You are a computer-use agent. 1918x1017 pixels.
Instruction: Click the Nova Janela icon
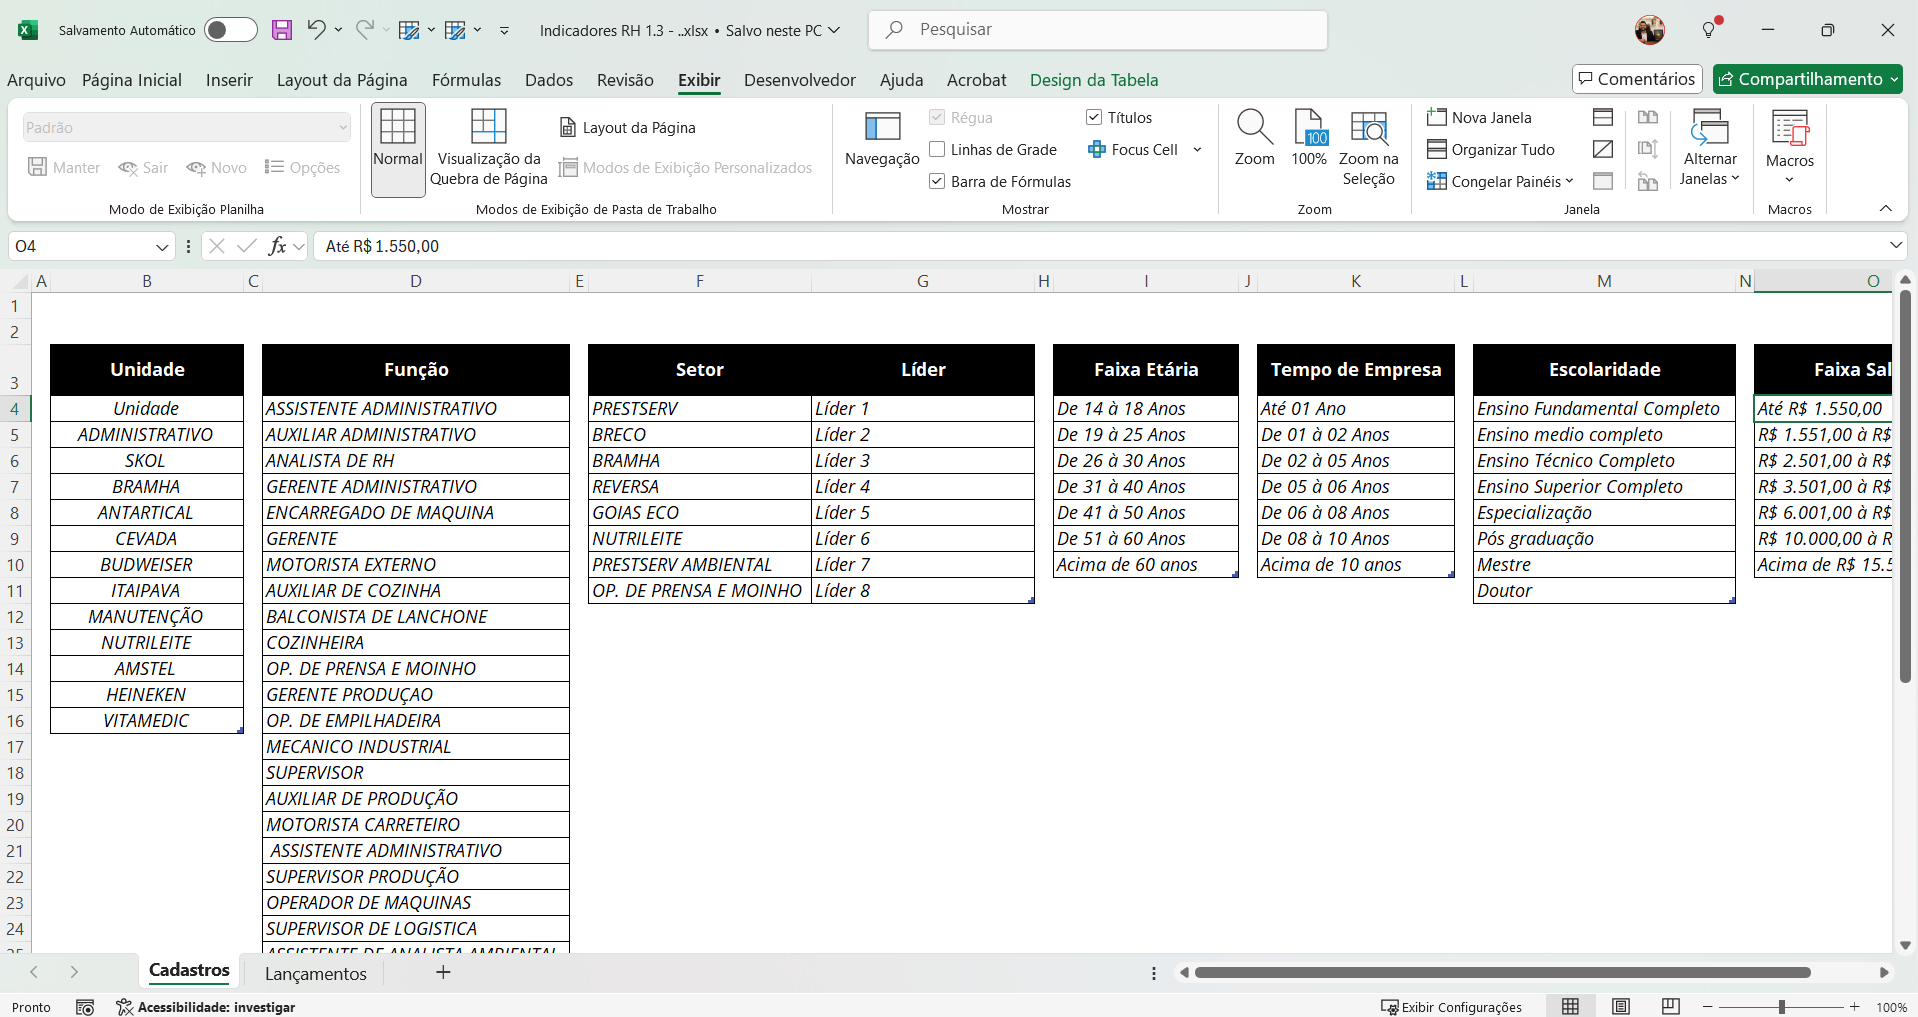pos(1437,117)
